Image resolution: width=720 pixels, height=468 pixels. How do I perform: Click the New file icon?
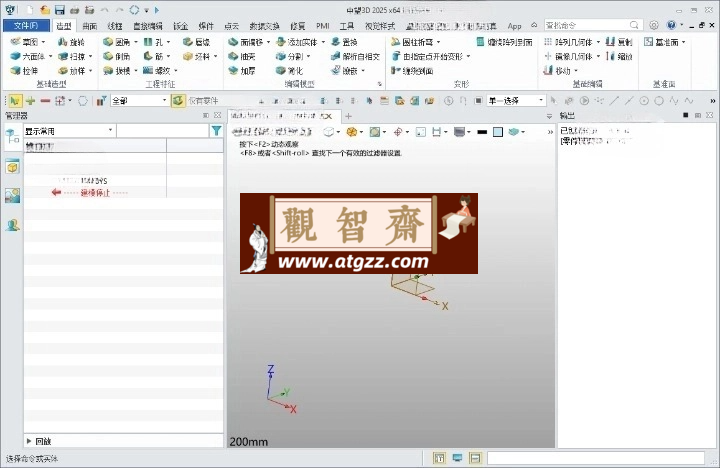tap(30, 10)
